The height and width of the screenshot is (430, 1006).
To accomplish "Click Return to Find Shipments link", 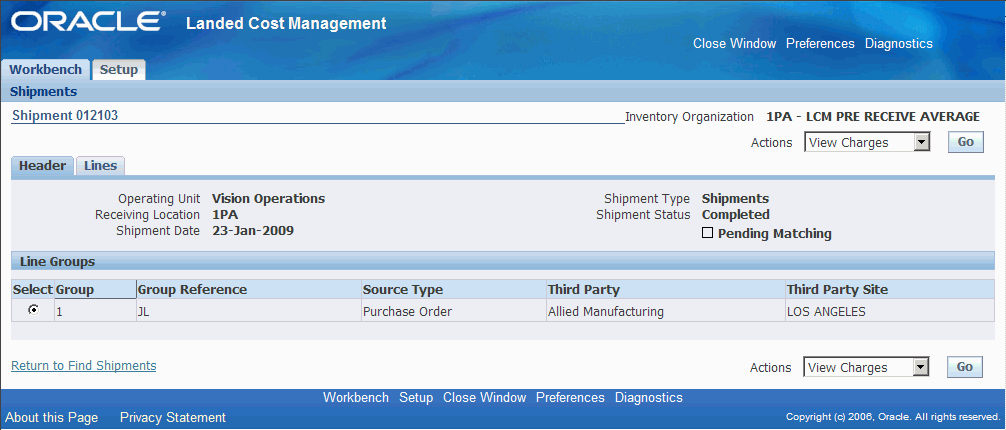I will 84,365.
